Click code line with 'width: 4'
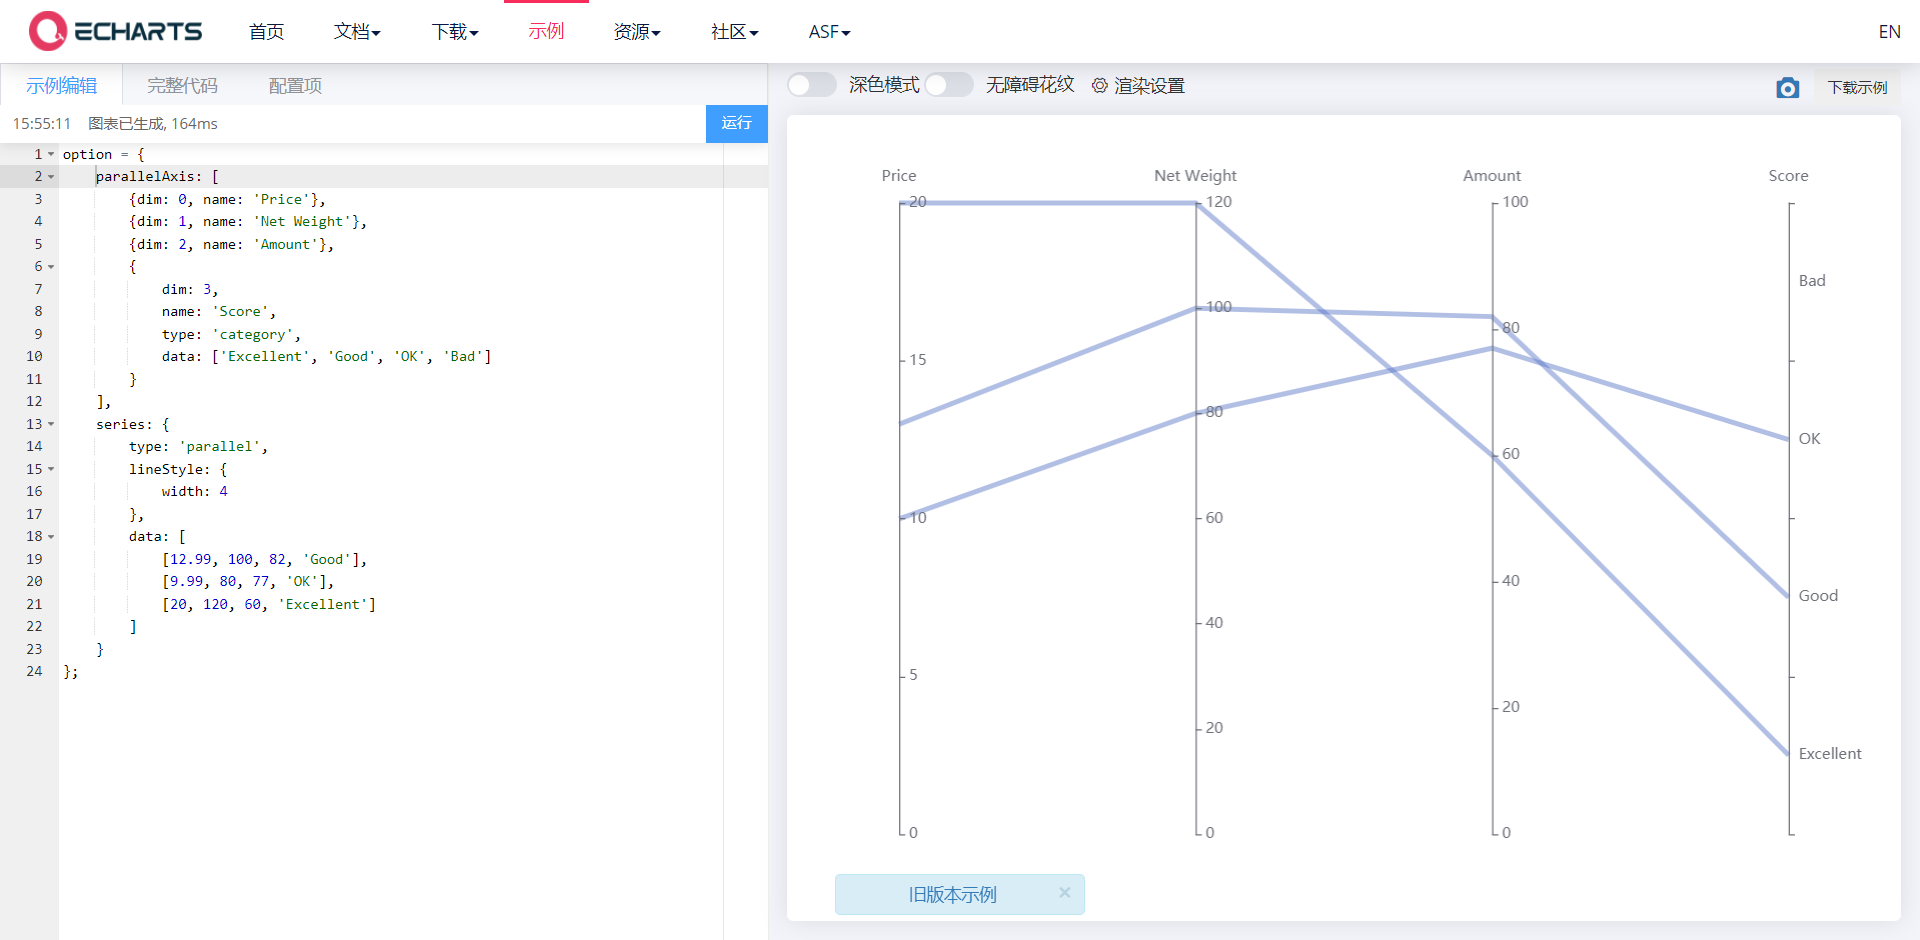1920x940 pixels. point(194,492)
